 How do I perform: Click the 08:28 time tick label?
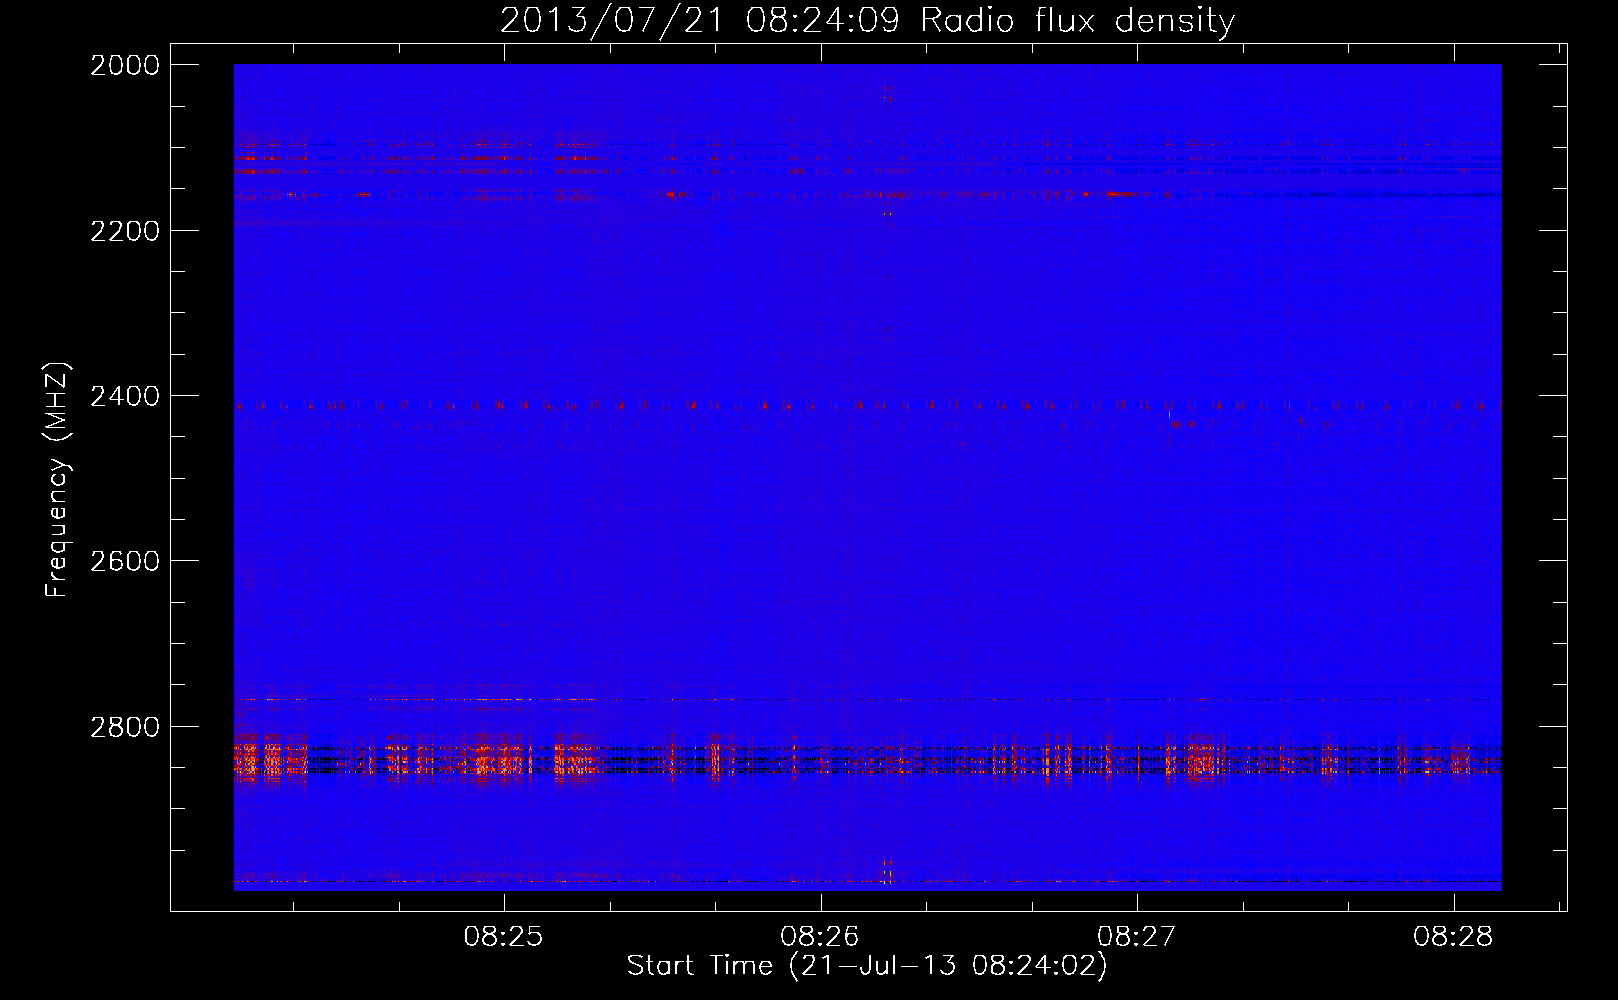coord(1453,936)
